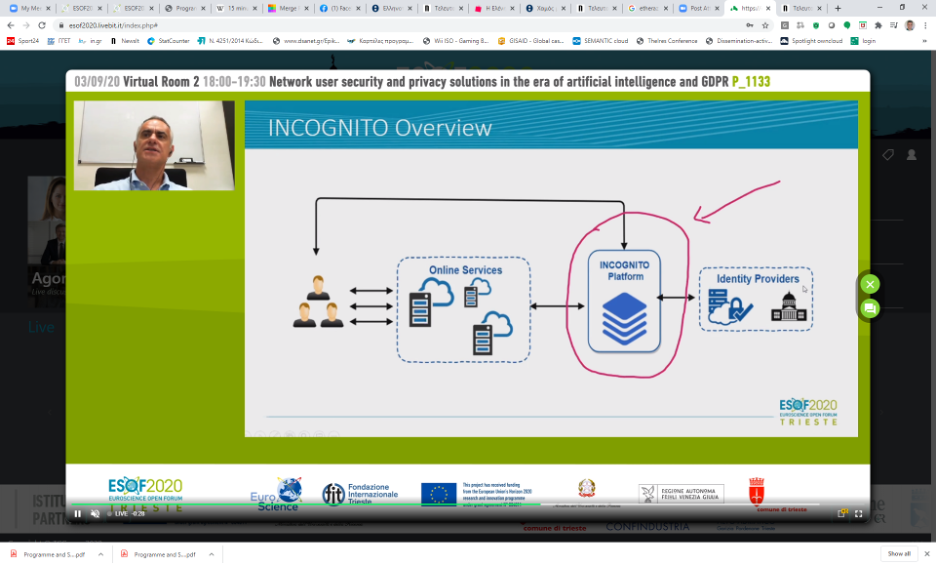The height and width of the screenshot is (566, 936).
Task: Open StatCounter bookmark
Action: [x=168, y=41]
